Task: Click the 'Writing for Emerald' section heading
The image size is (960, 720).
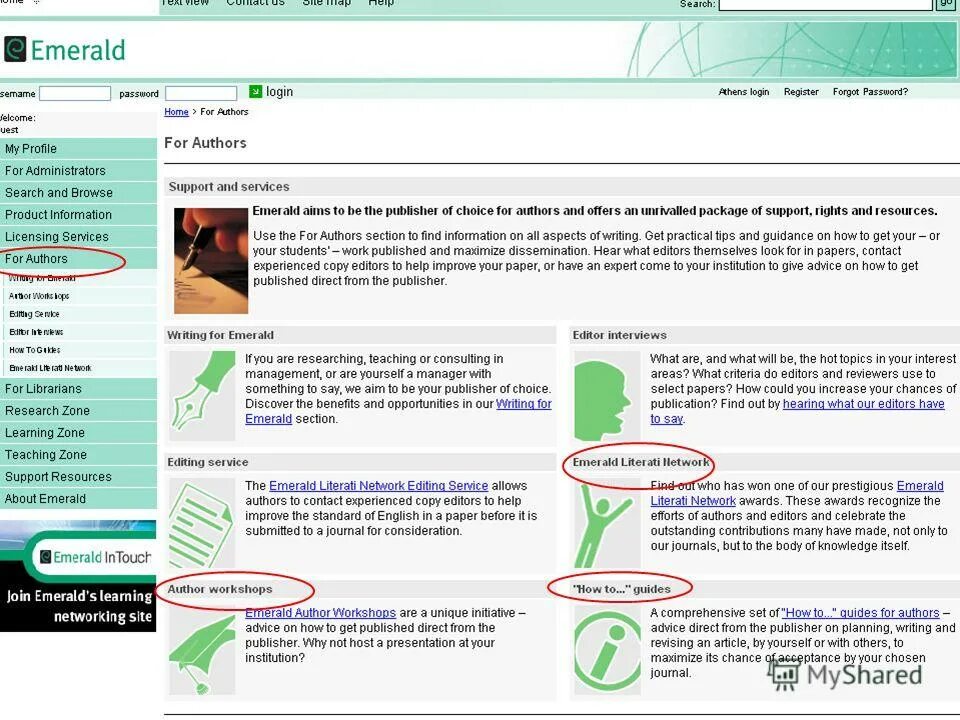Action: coord(220,336)
